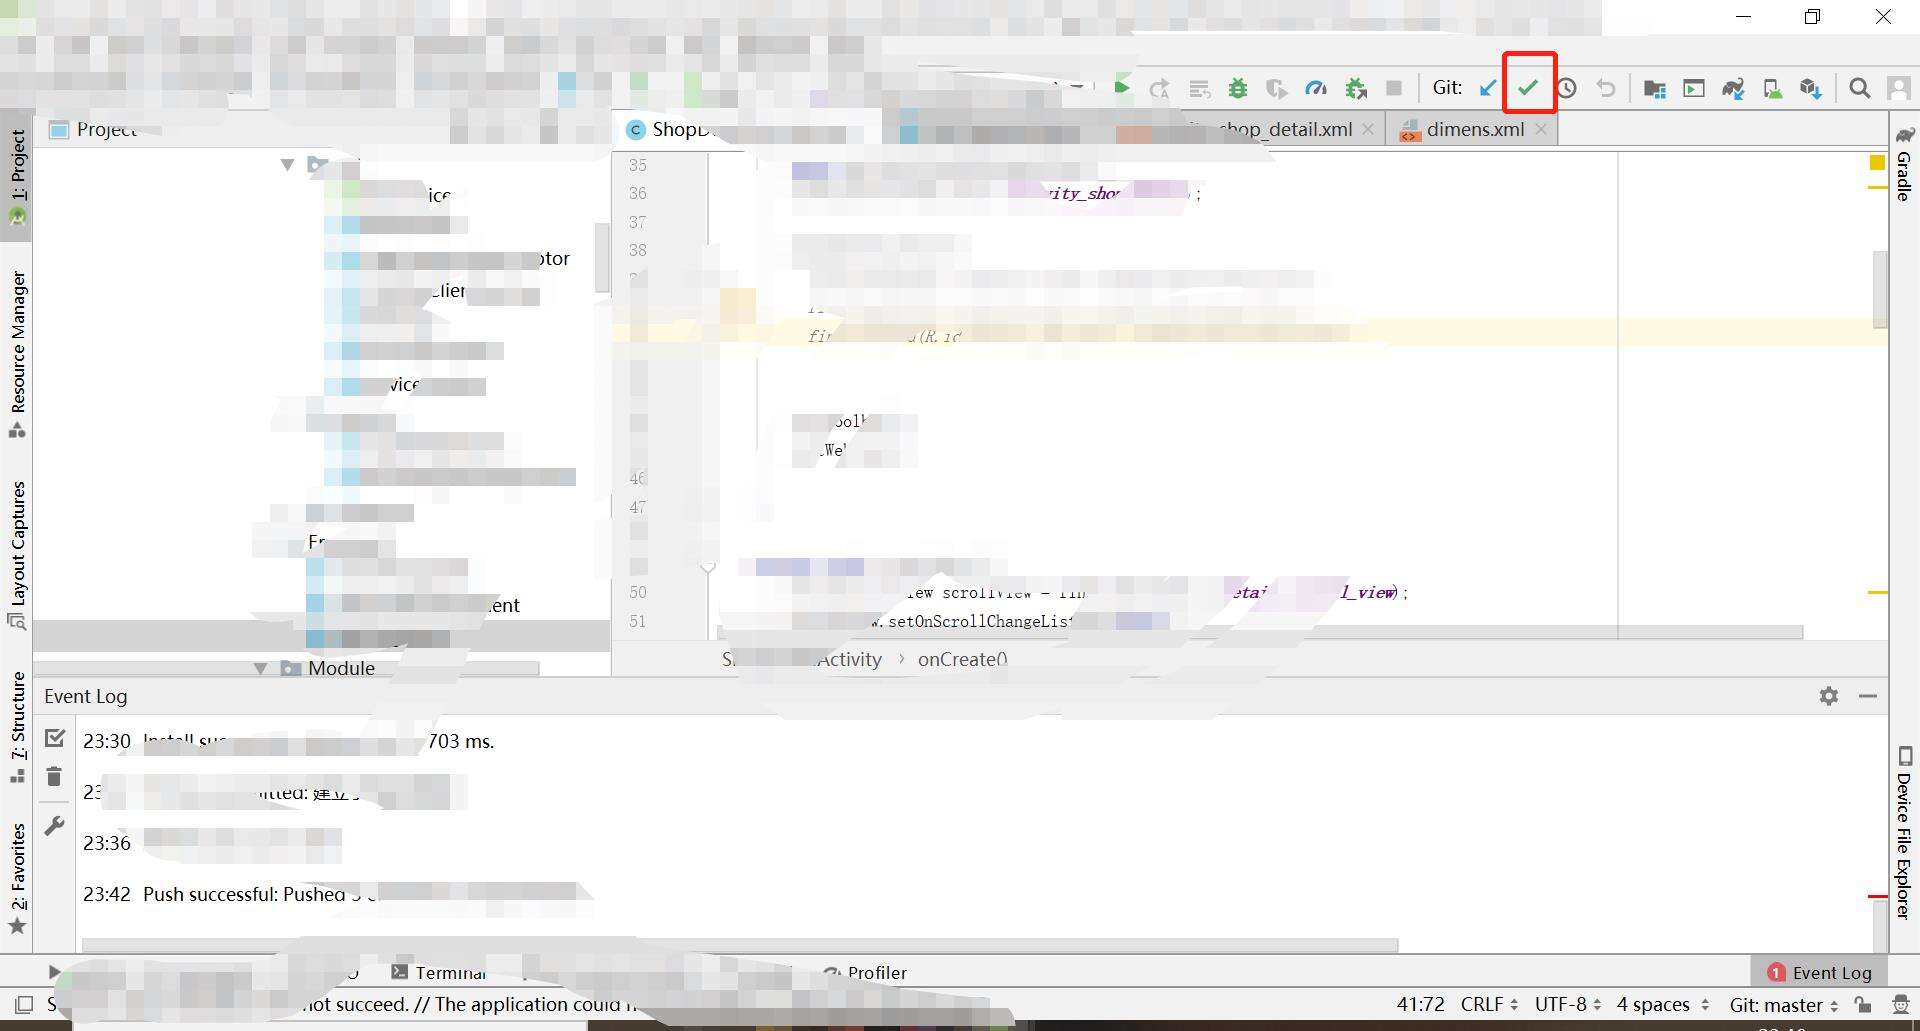This screenshot has height=1031, width=1920.
Task: Open the SDK Manager icon
Action: point(1811,89)
